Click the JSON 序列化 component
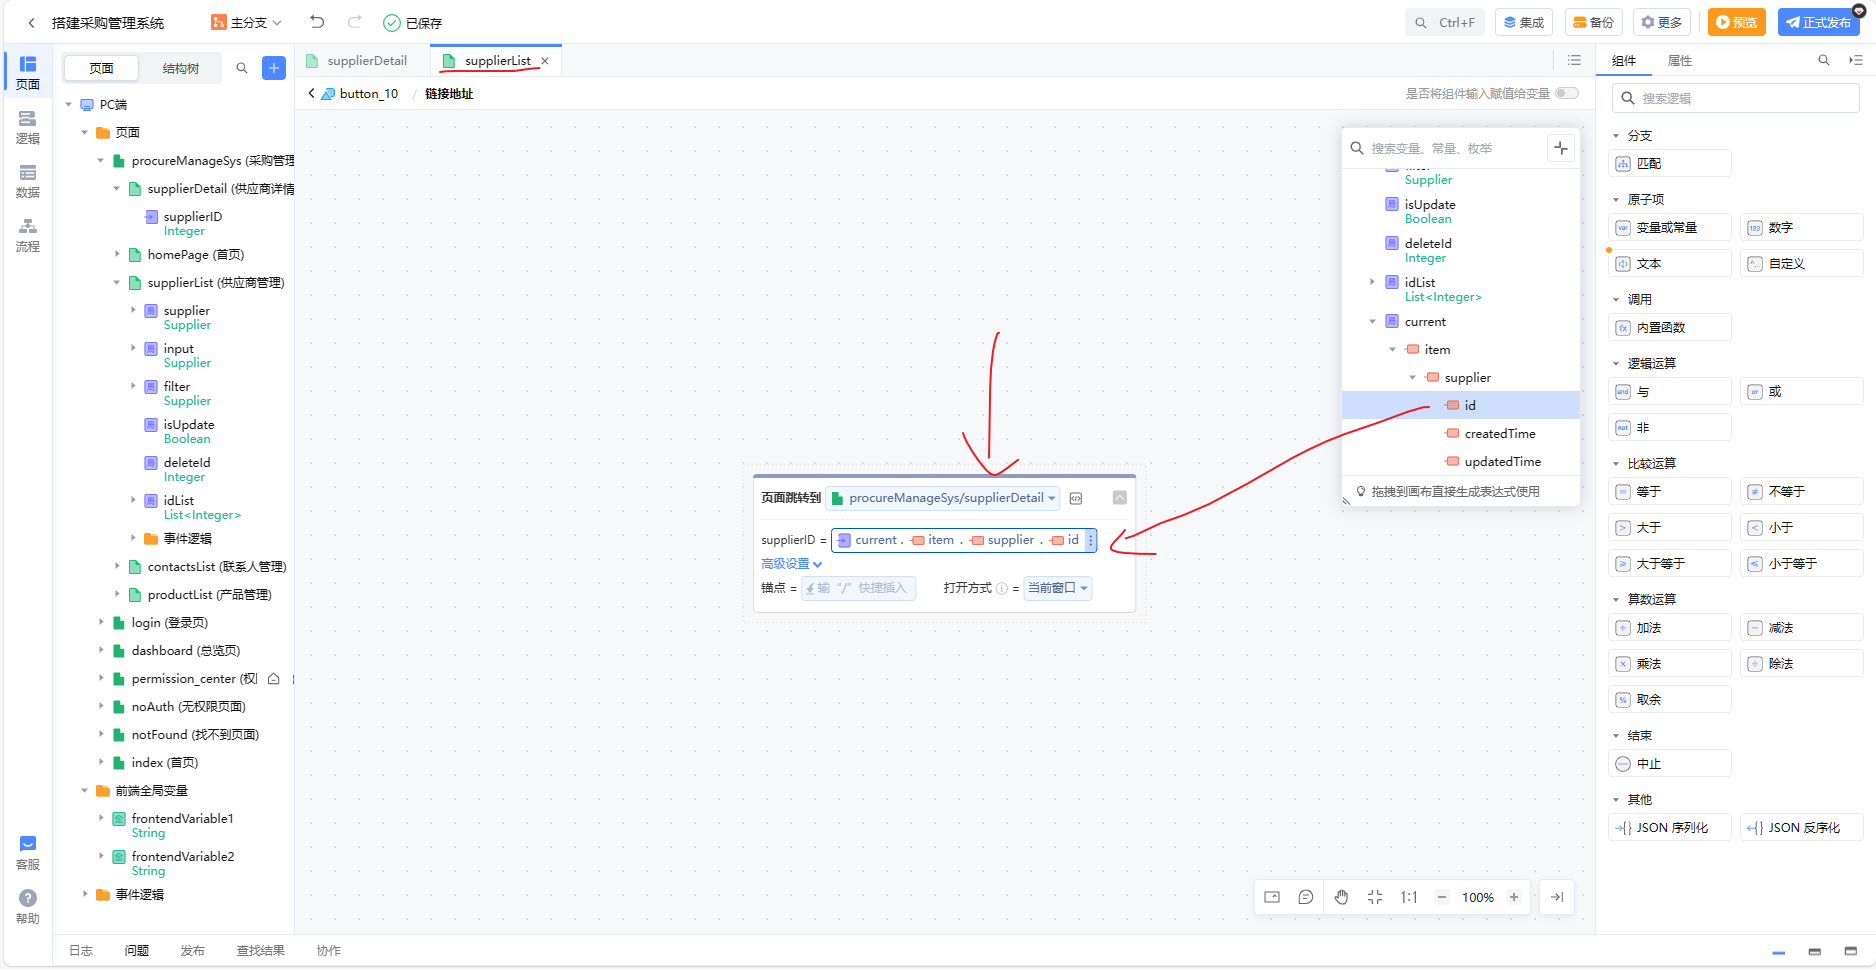Image resolution: width=1876 pixels, height=970 pixels. pyautogui.click(x=1670, y=827)
